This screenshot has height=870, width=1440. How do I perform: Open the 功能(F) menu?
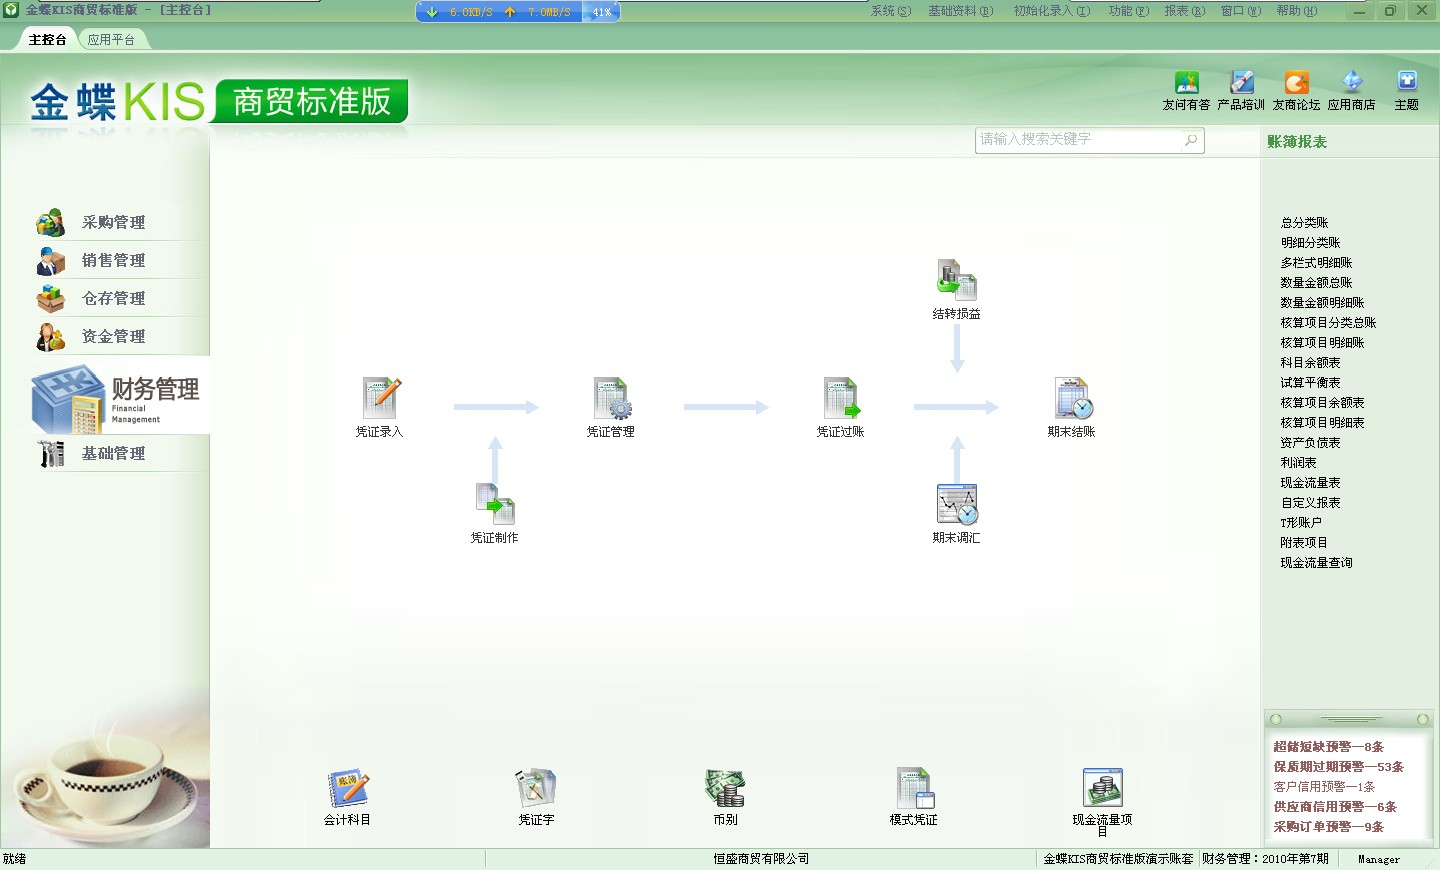(x=1129, y=11)
